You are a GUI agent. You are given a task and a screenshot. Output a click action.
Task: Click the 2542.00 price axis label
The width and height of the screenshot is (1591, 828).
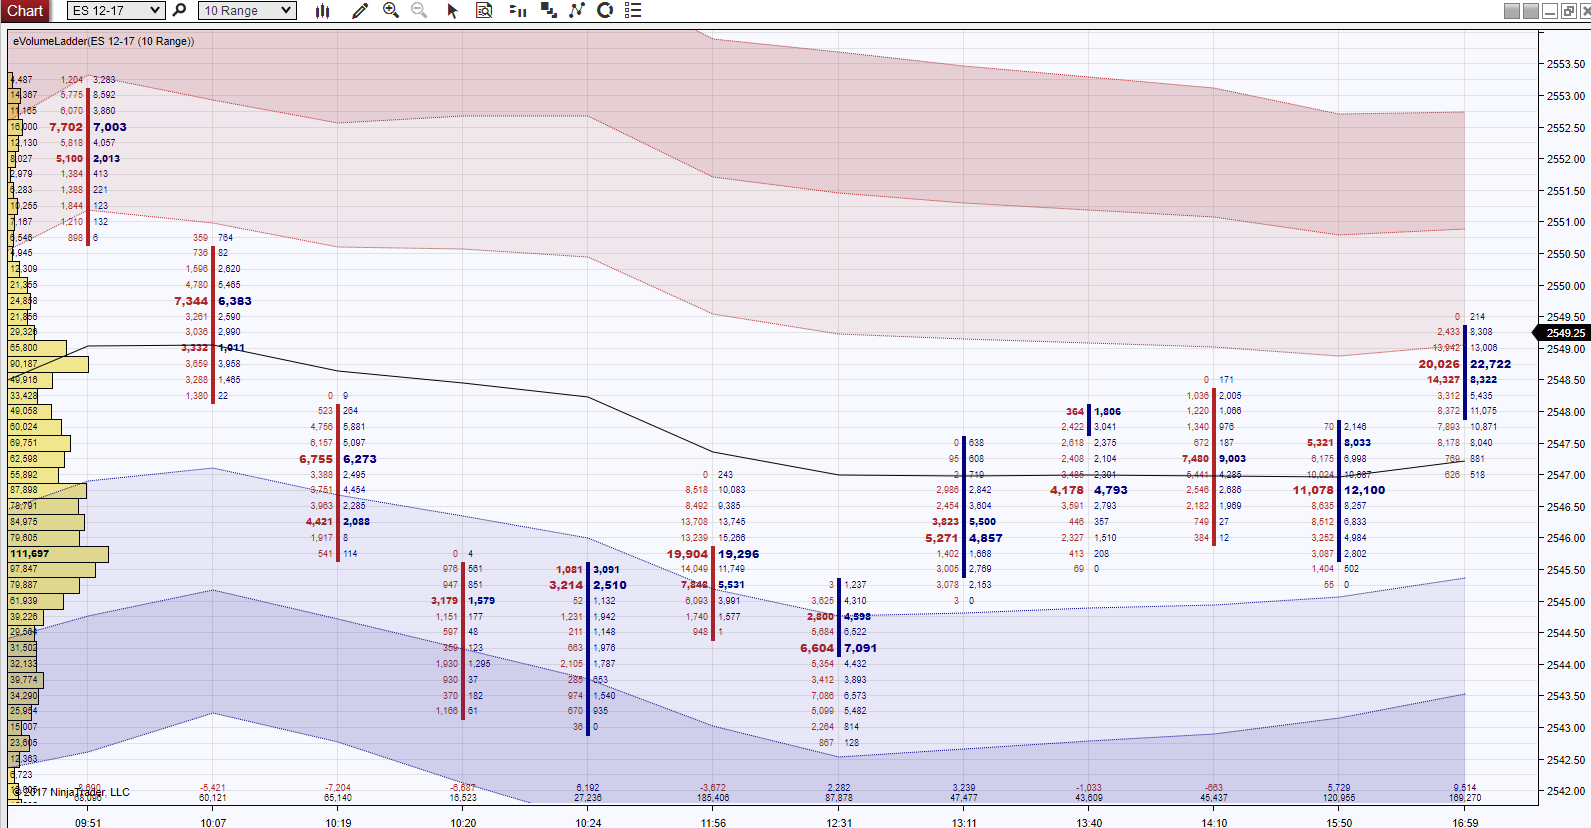pos(1566,791)
